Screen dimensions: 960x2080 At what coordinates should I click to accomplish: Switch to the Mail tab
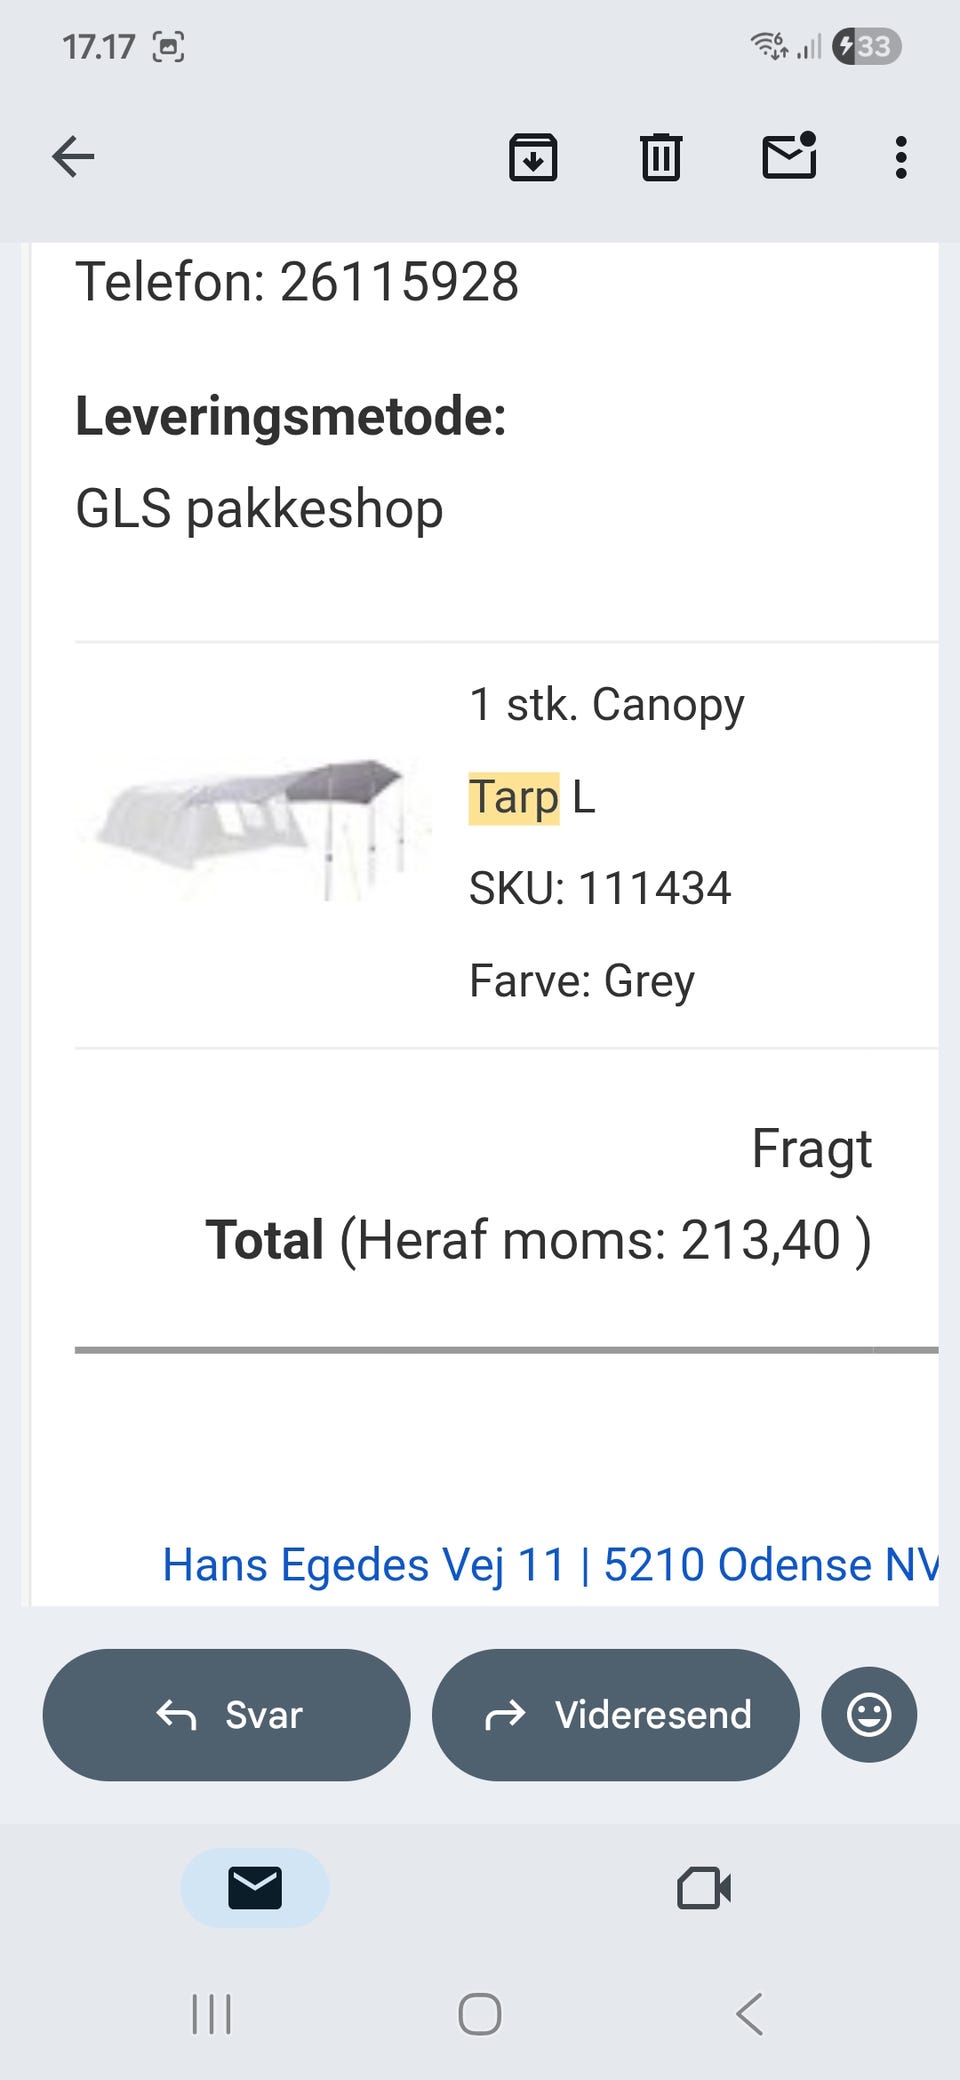click(x=255, y=1888)
